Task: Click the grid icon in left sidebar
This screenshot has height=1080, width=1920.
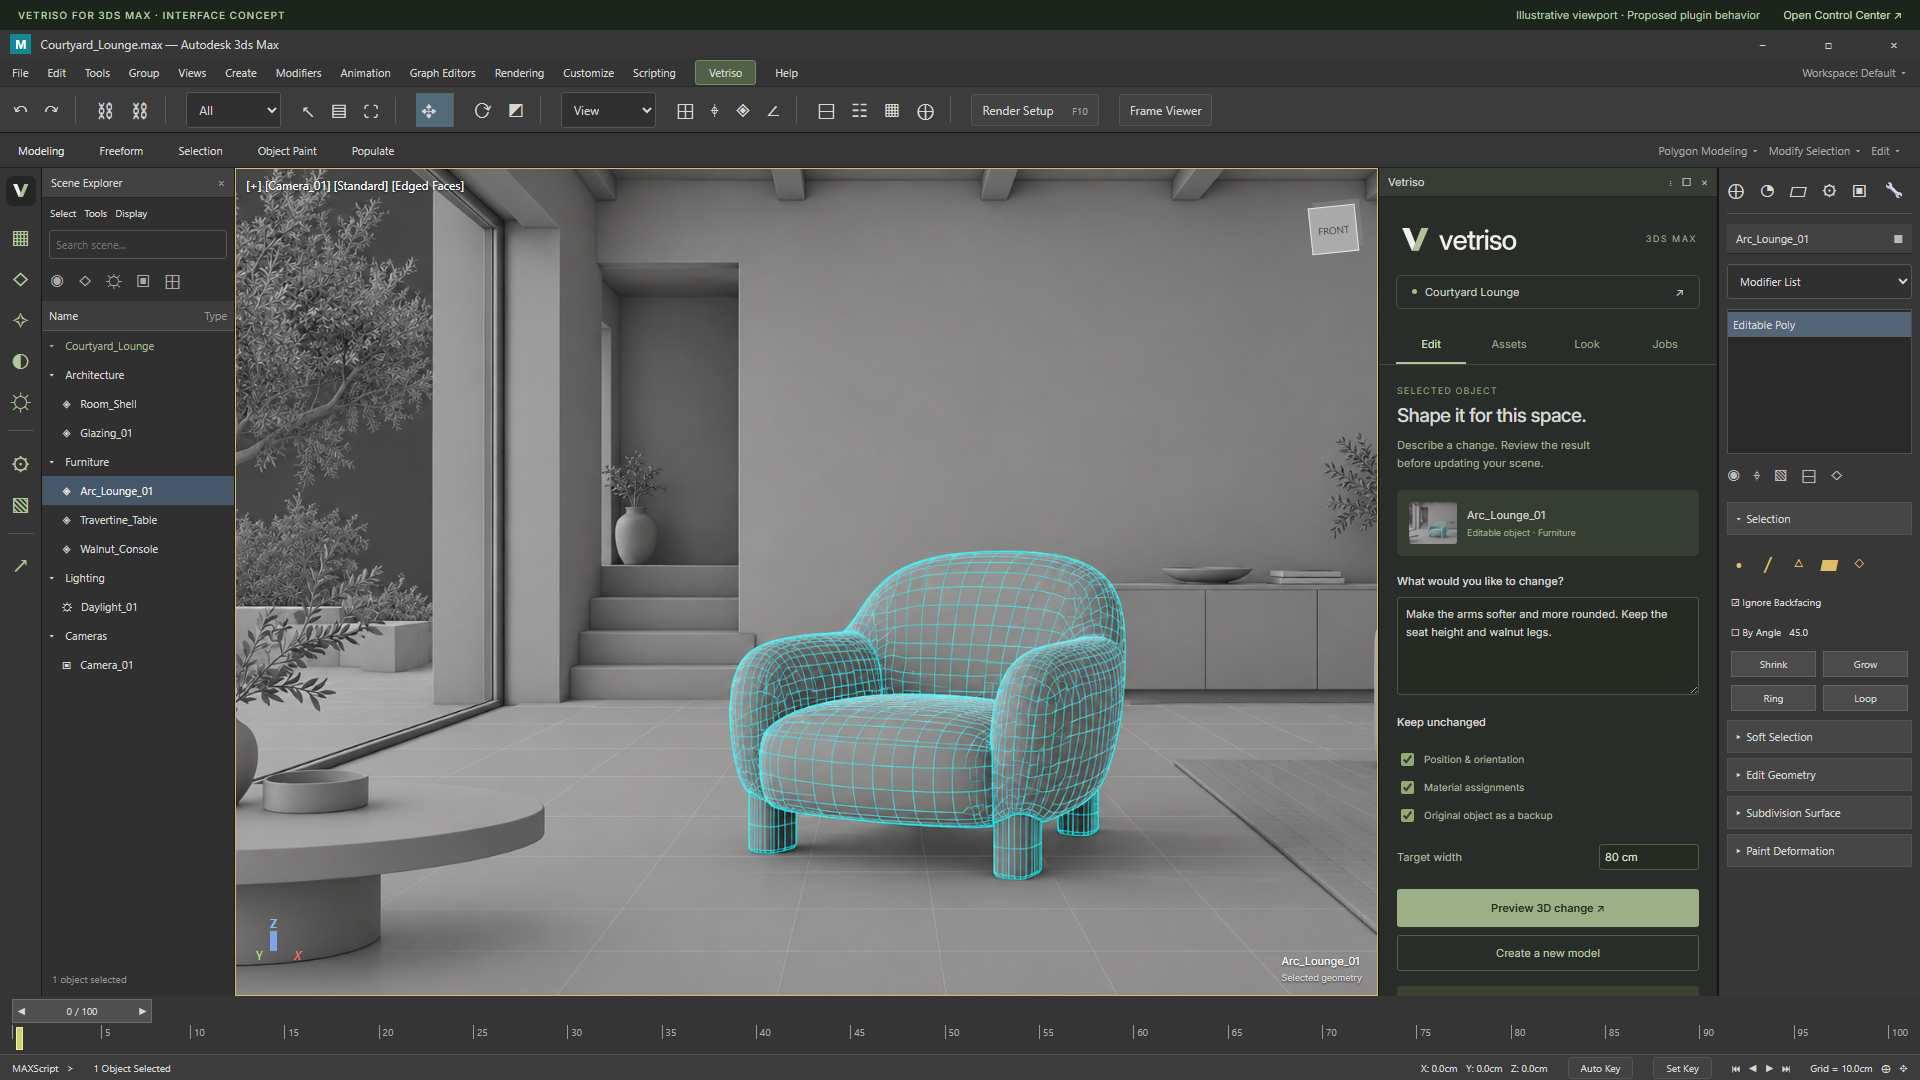Action: pos(20,238)
